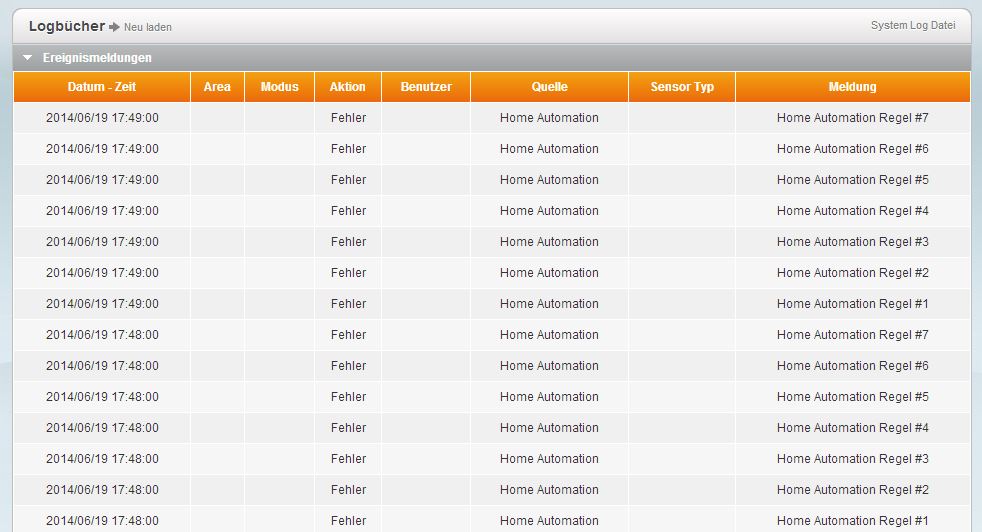Click the Aktion column header

[347, 87]
